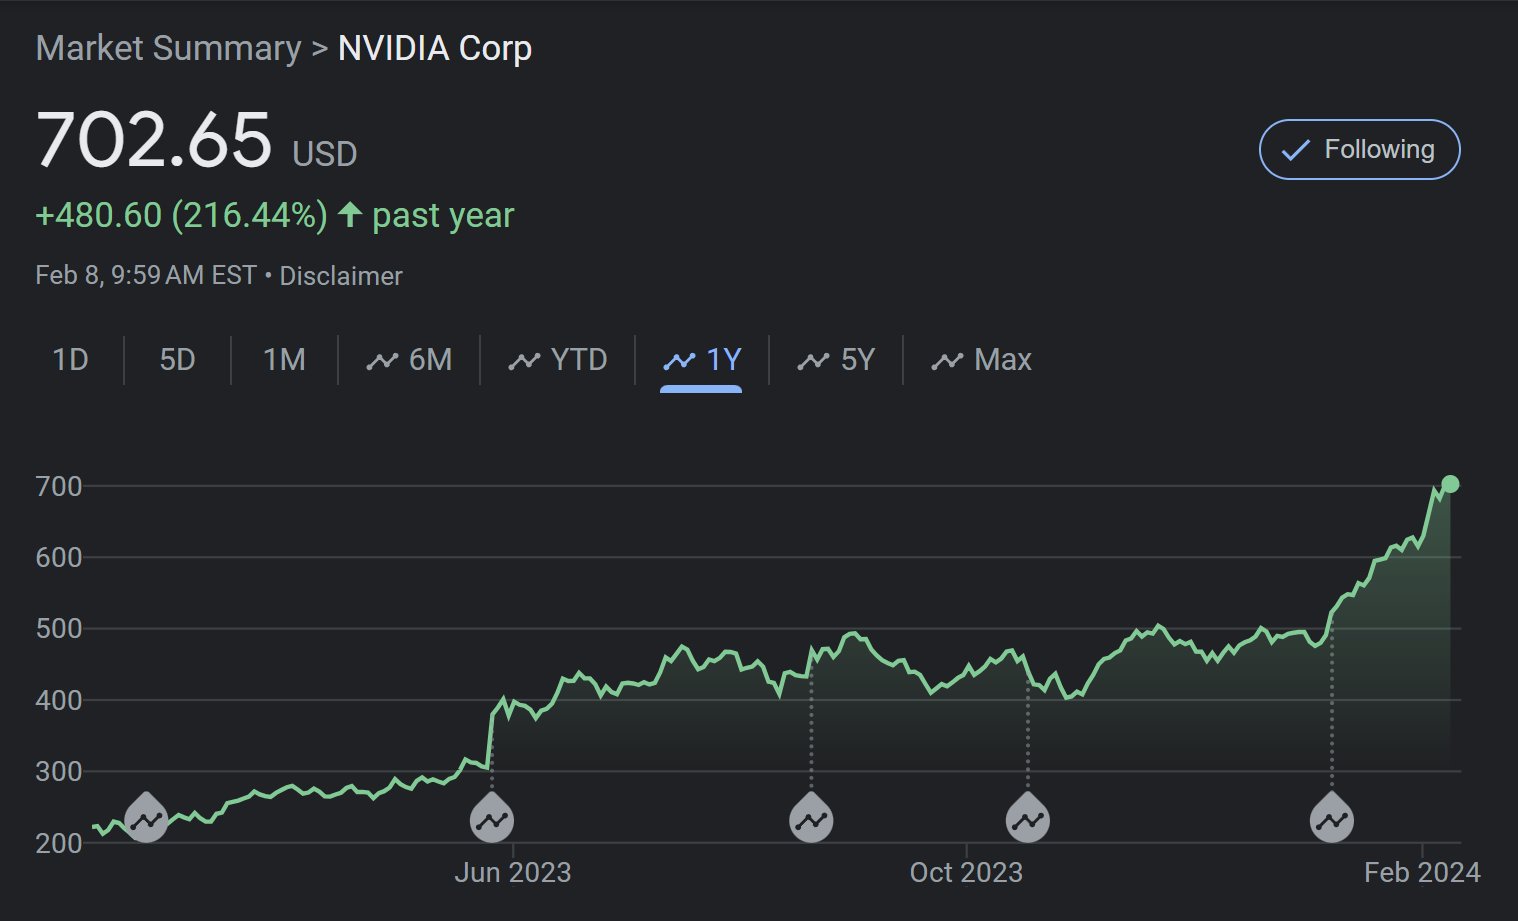Open the event marker just after Oct 2023

click(1028, 818)
